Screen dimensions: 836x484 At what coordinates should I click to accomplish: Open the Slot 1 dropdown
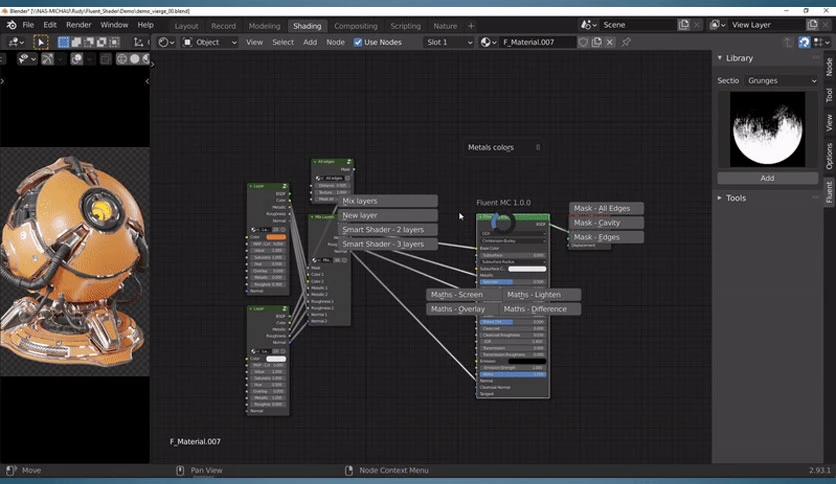(449, 42)
